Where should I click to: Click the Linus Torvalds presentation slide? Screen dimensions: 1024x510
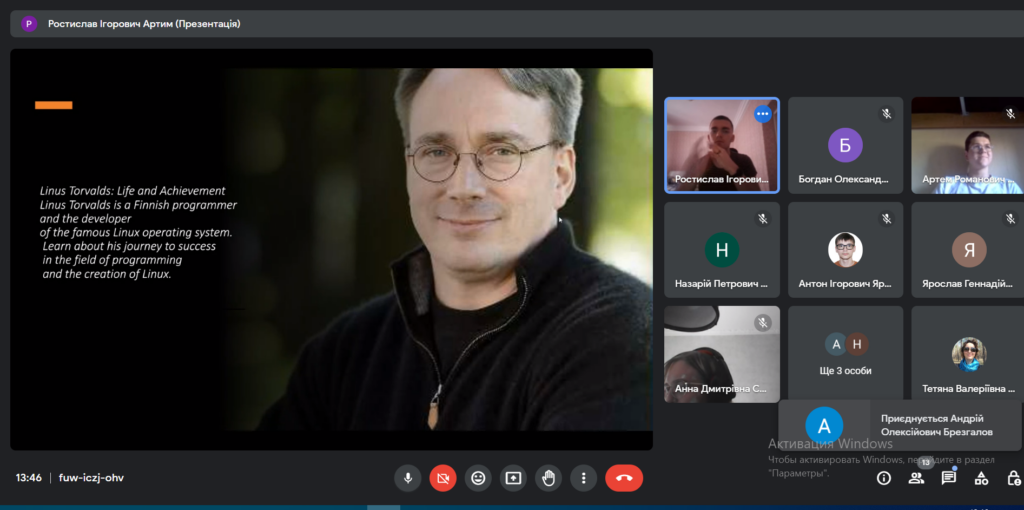[x=331, y=249]
